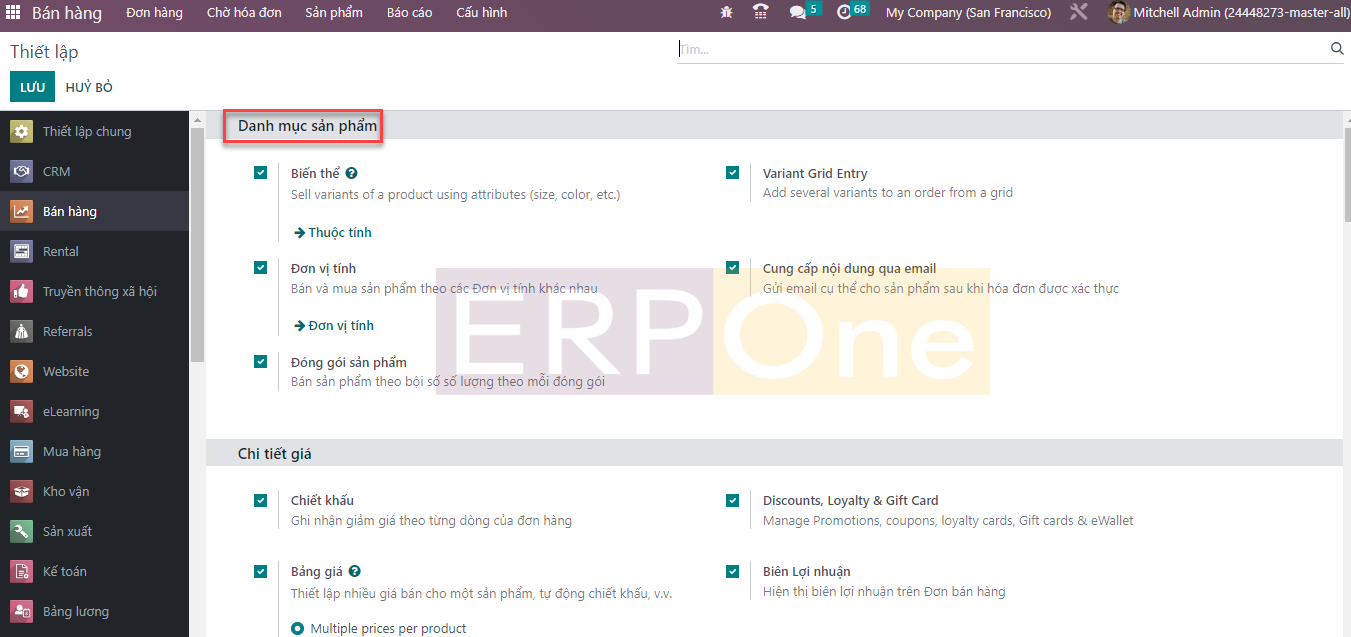The height and width of the screenshot is (637, 1351).
Task: Open the phone VoIP icon
Action: point(761,13)
